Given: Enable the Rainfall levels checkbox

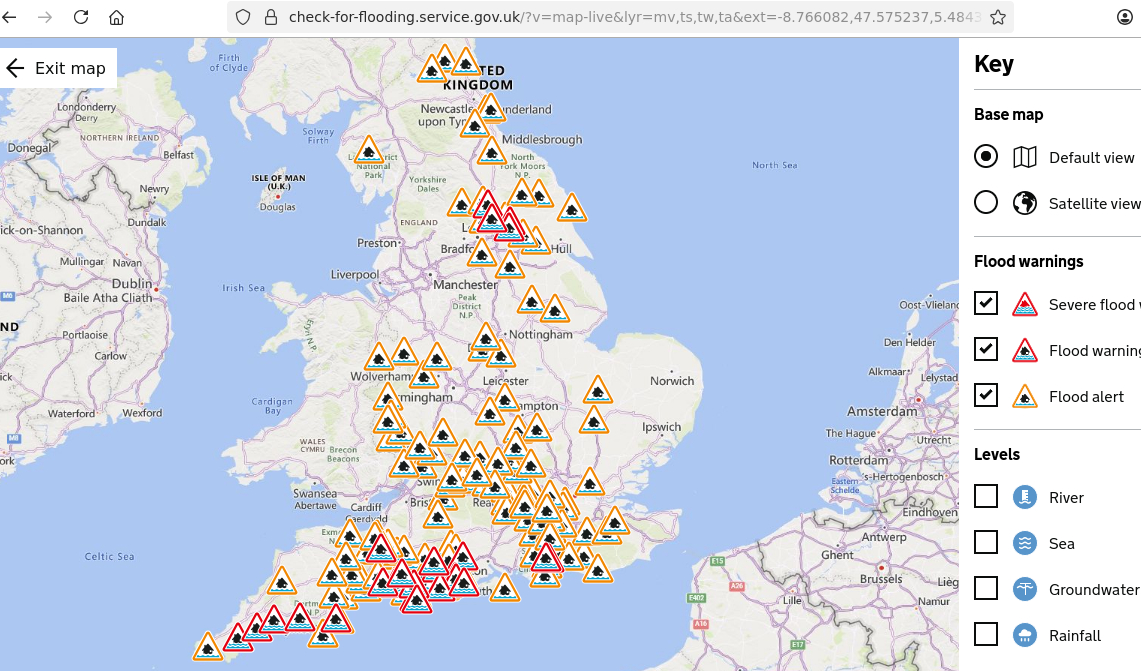Looking at the screenshot, I should (x=986, y=634).
